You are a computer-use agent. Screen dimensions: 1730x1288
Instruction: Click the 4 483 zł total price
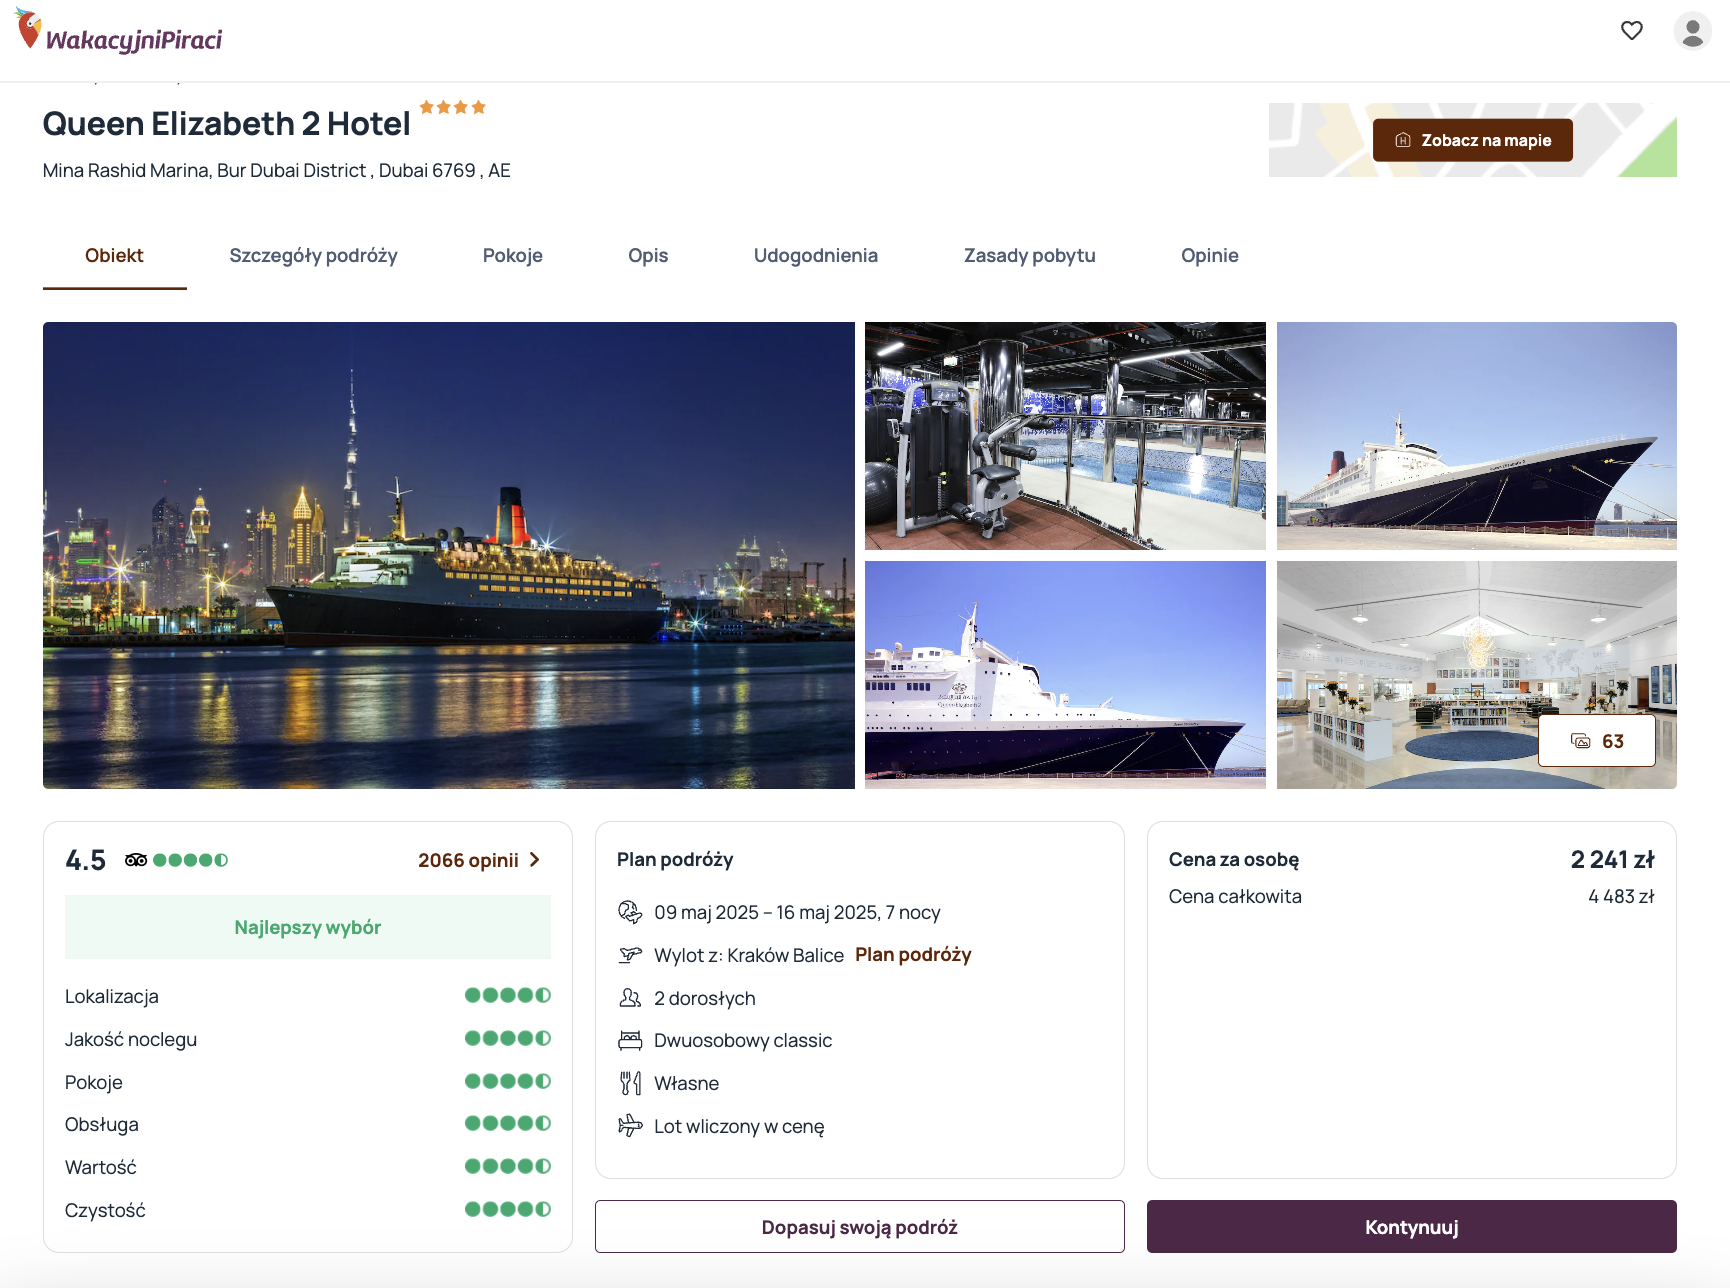tap(1621, 897)
